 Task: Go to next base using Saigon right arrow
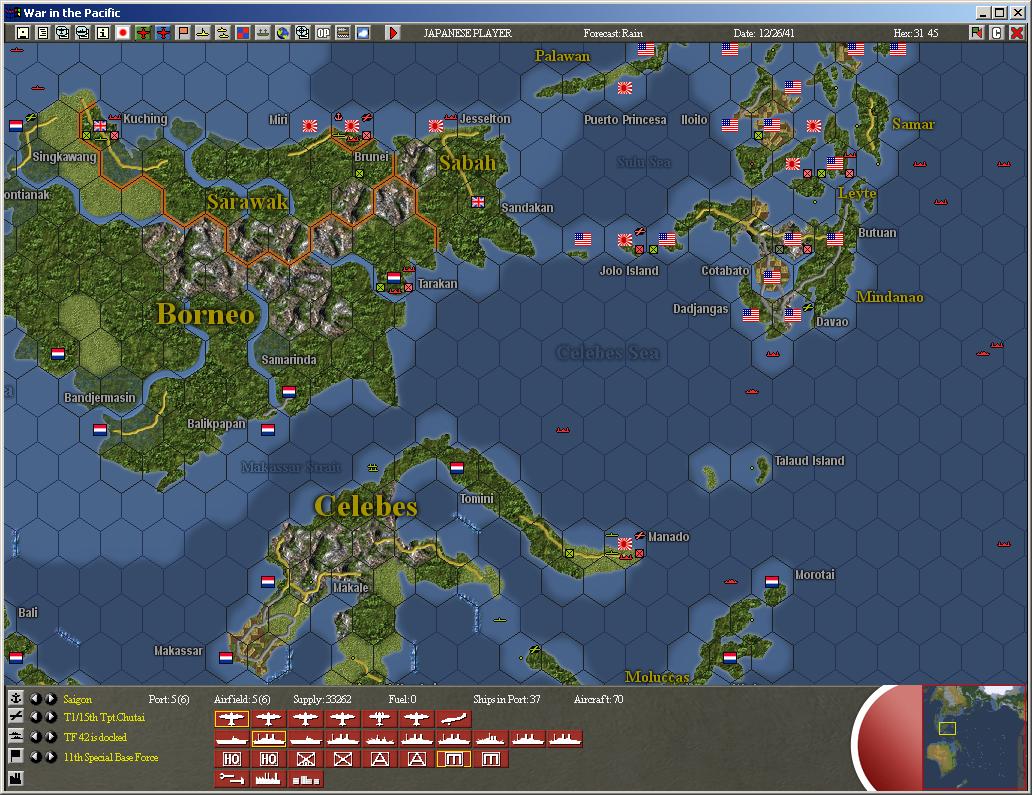[x=50, y=698]
